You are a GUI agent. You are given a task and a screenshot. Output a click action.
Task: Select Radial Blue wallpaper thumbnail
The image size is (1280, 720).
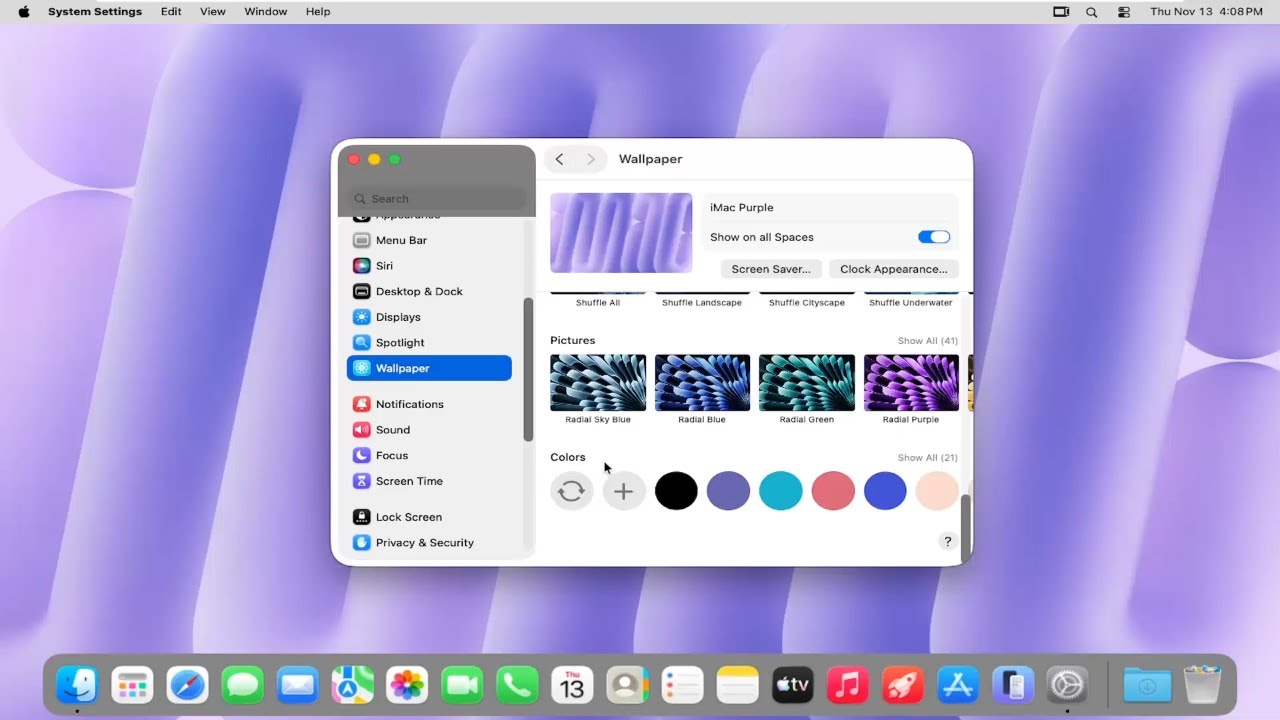702,383
